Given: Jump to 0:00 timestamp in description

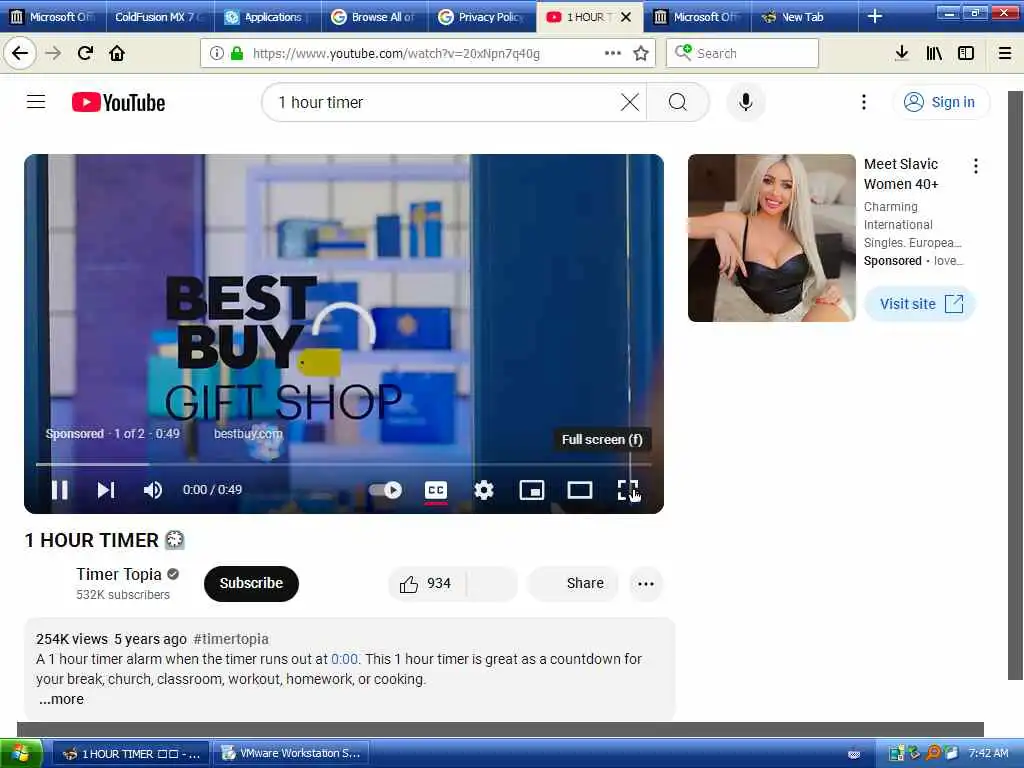Looking at the screenshot, I should tap(344, 659).
